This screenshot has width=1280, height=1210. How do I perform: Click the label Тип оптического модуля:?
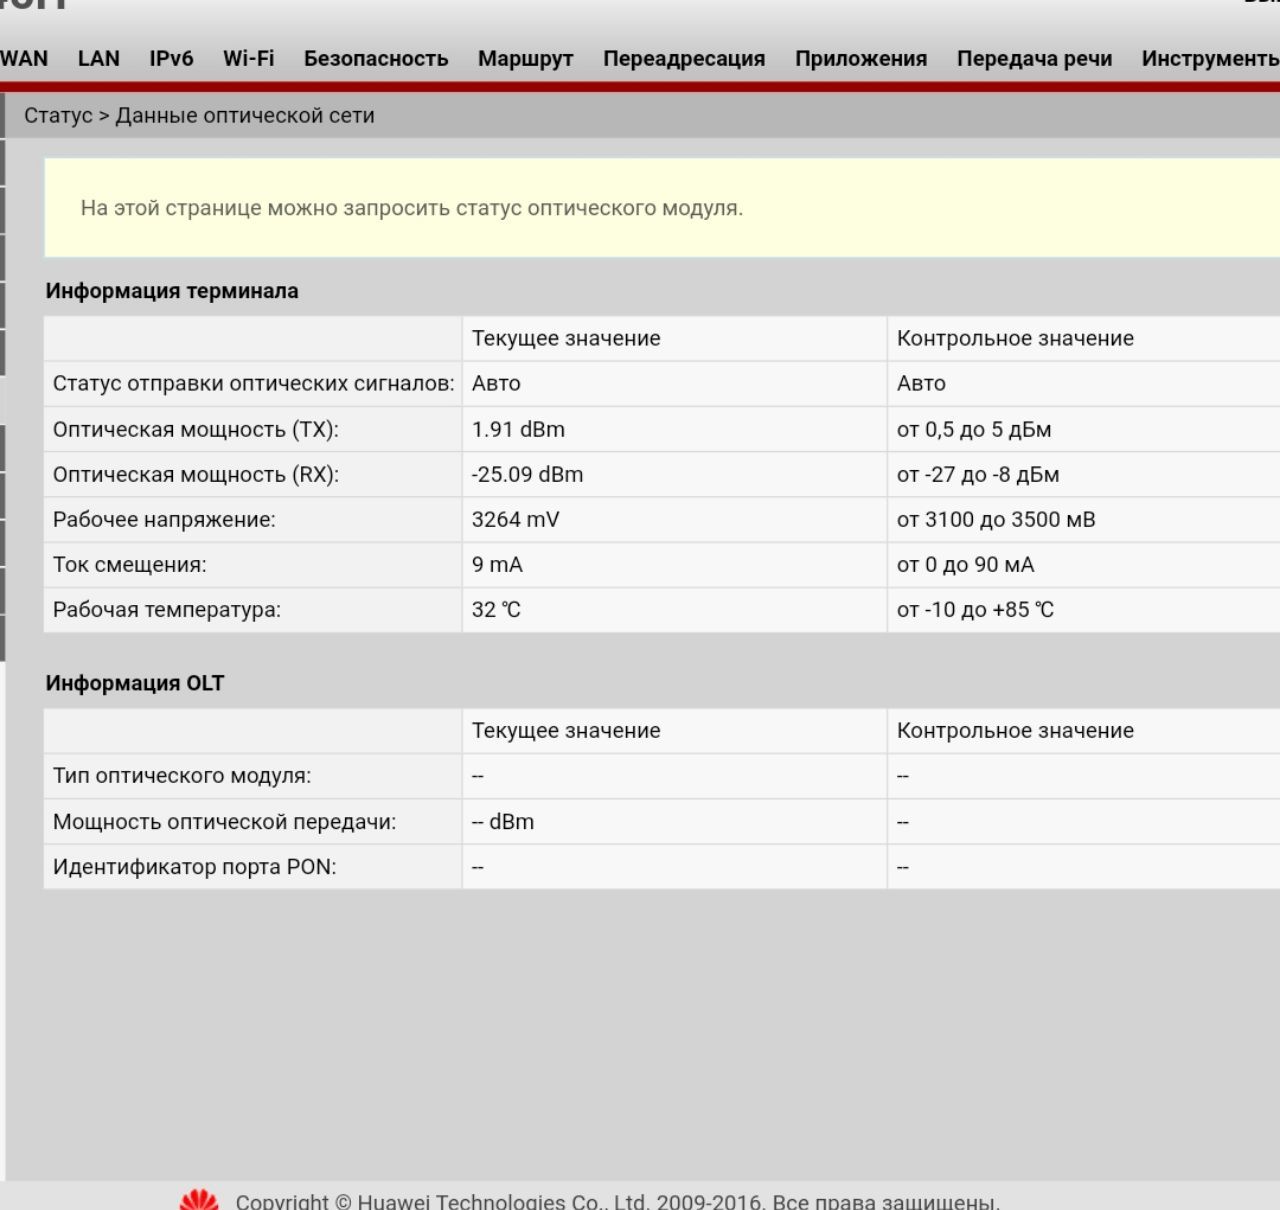click(x=182, y=775)
